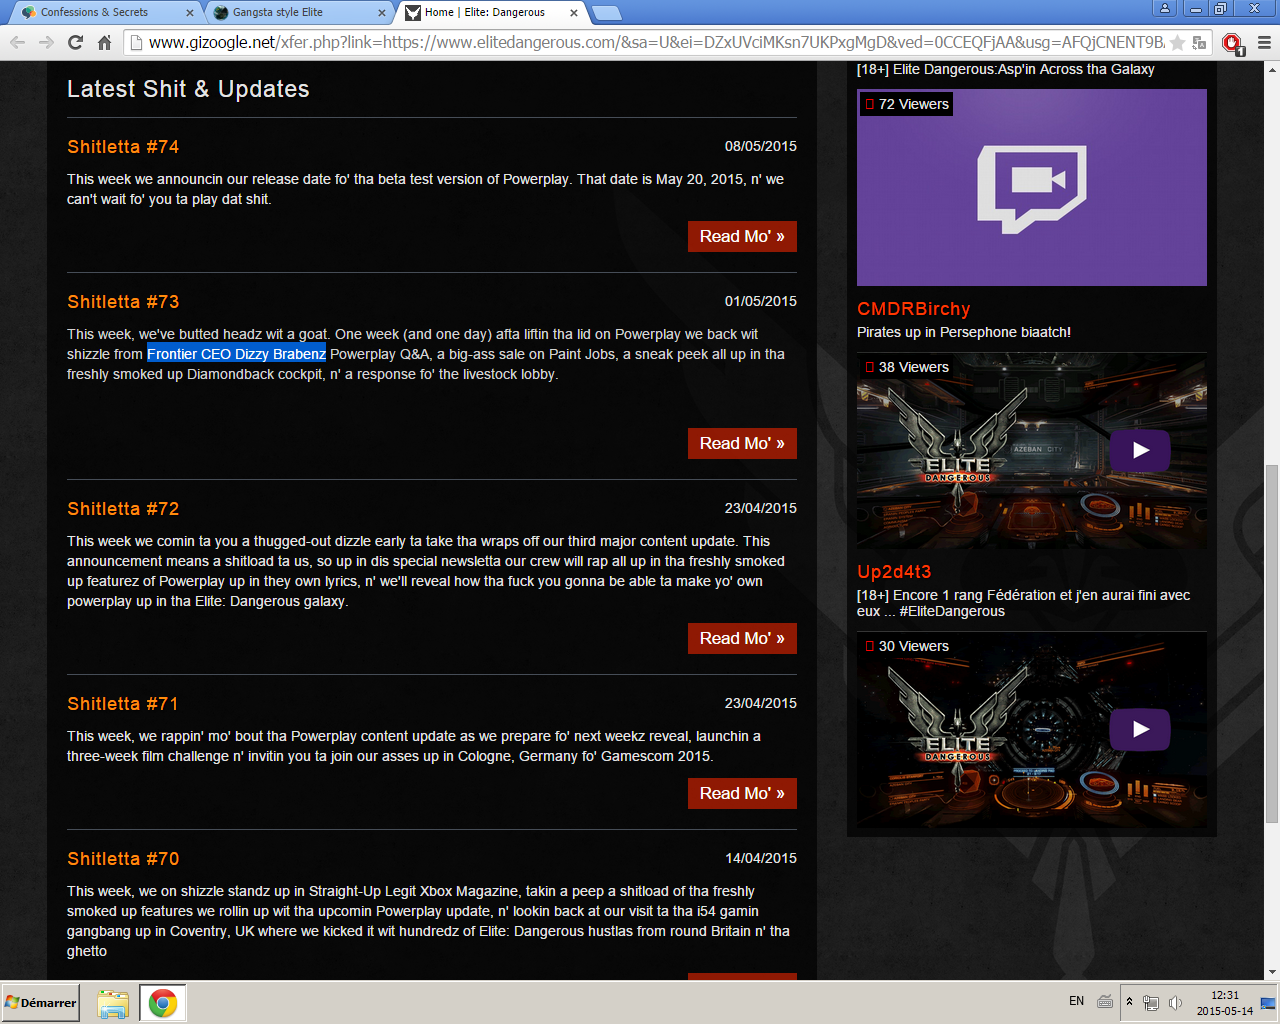This screenshot has height=1024, width=1280.
Task: Click the scrollbar down arrow
Action: click(x=1272, y=972)
